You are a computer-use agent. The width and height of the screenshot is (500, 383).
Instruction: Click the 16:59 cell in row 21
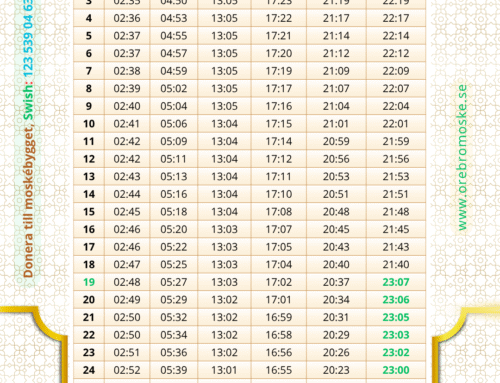279,318
